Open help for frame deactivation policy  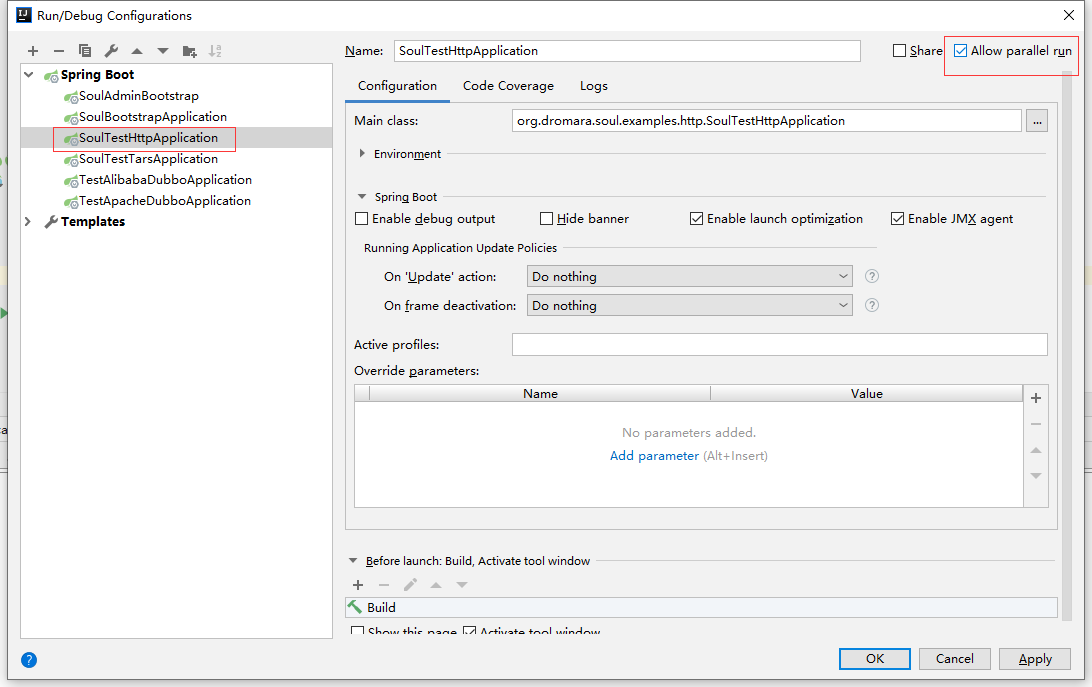coord(871,305)
